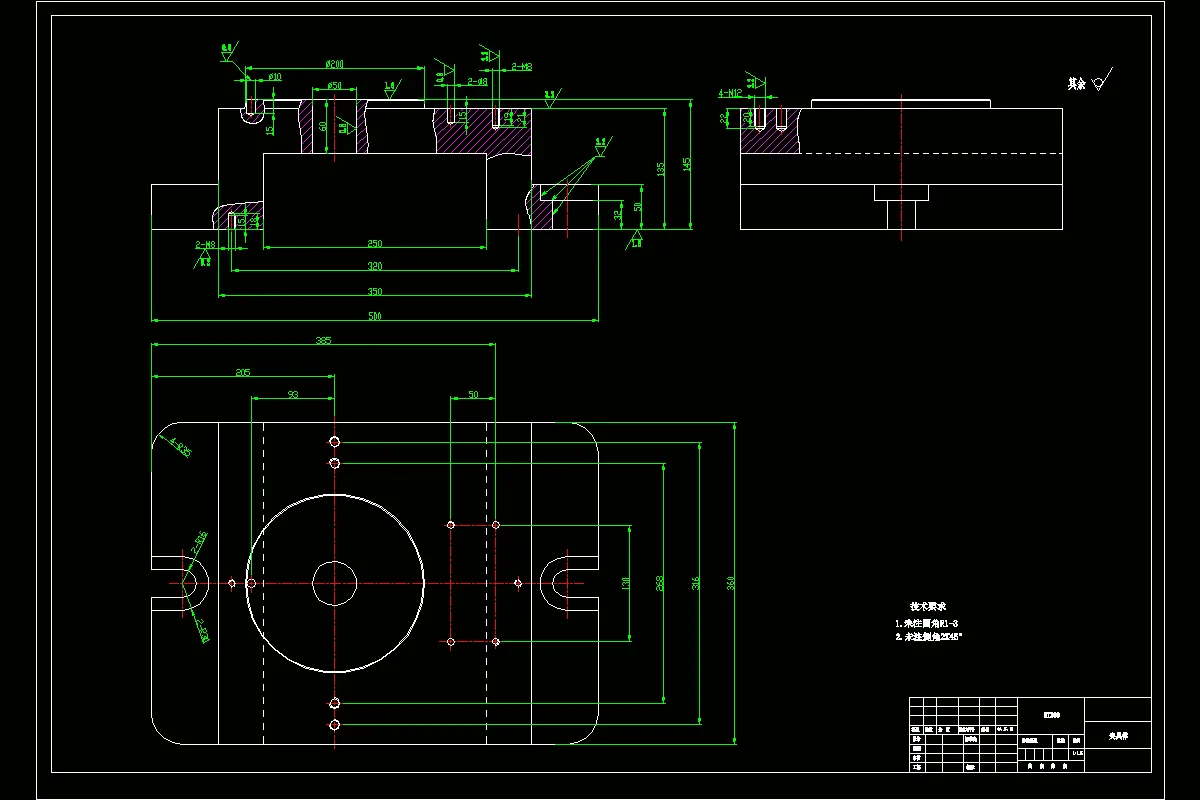Click the 130 vertical dimension in plan view
This screenshot has width=1200, height=800.
pyautogui.click(x=625, y=582)
